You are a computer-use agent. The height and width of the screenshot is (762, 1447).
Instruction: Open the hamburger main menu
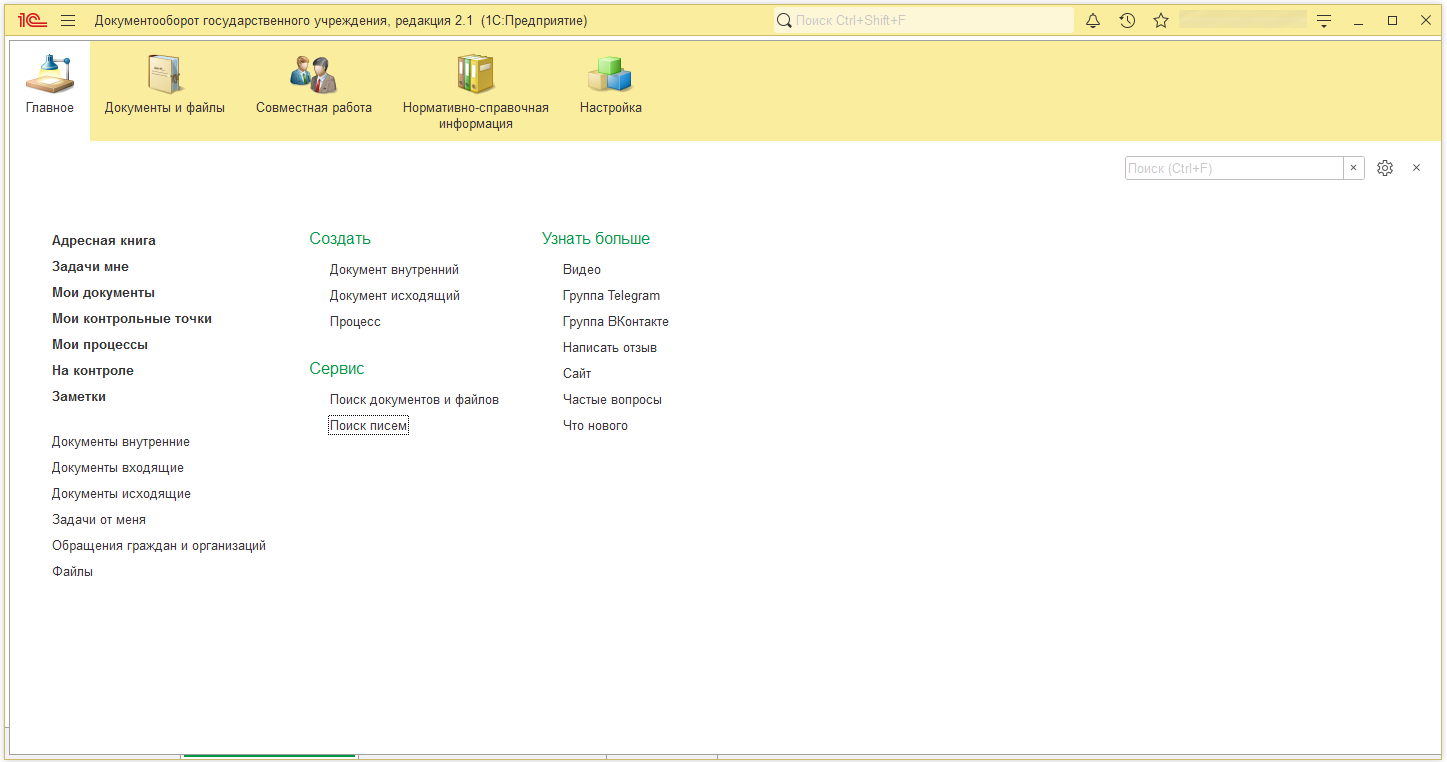click(68, 20)
